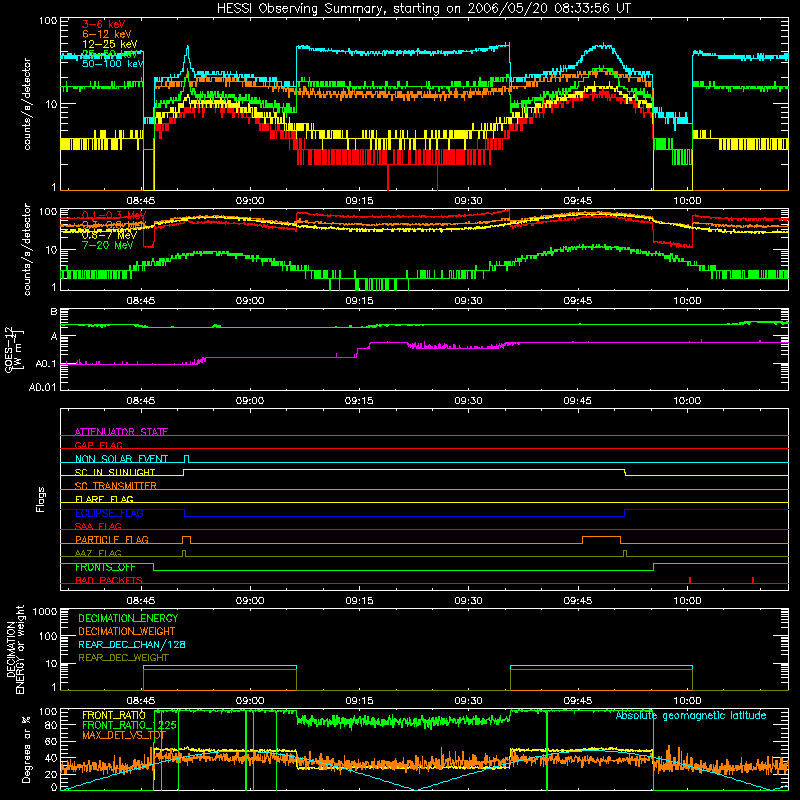Click the REAR_DEC_WEIGHT legend label
This screenshot has height=800, width=800.
click(x=123, y=658)
